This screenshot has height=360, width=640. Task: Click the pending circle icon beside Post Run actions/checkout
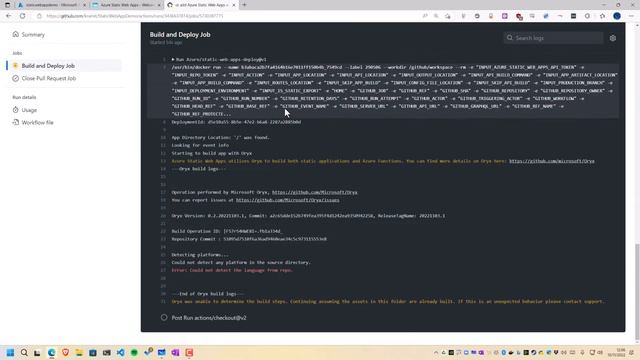tap(164, 317)
